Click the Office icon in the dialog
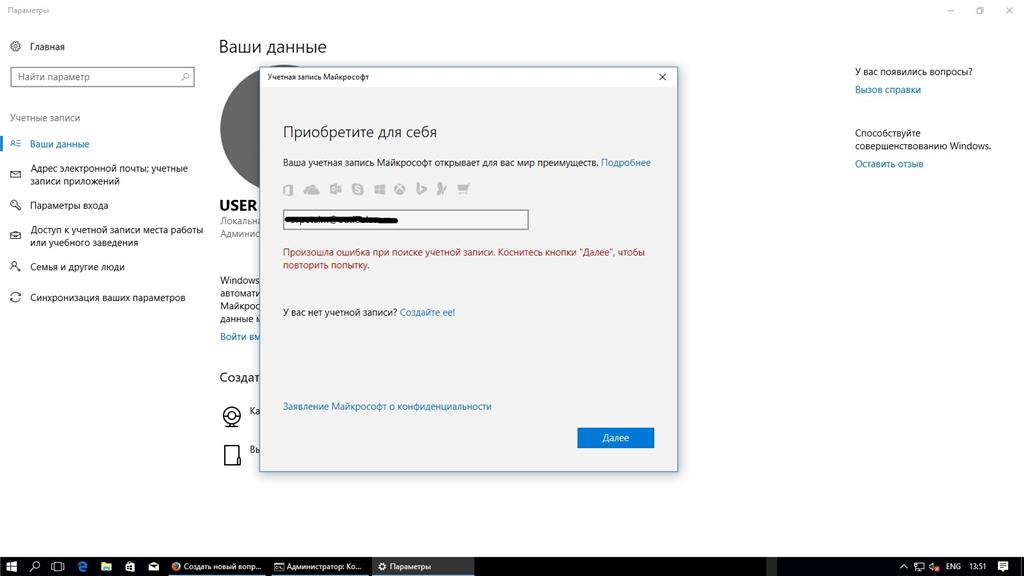The image size is (1024, 576). tap(288, 189)
